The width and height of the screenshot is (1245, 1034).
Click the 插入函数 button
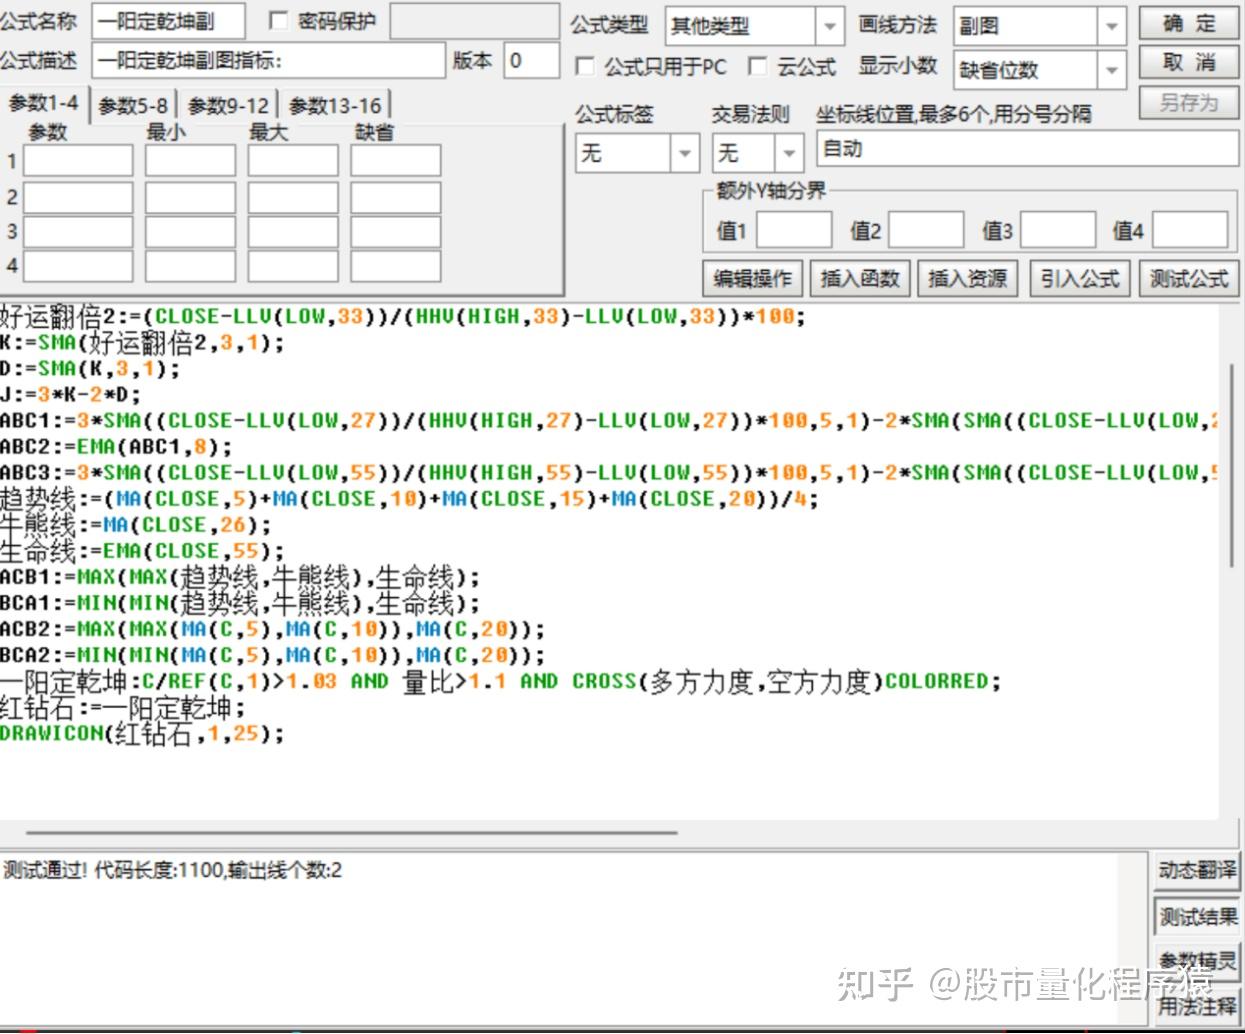[860, 278]
